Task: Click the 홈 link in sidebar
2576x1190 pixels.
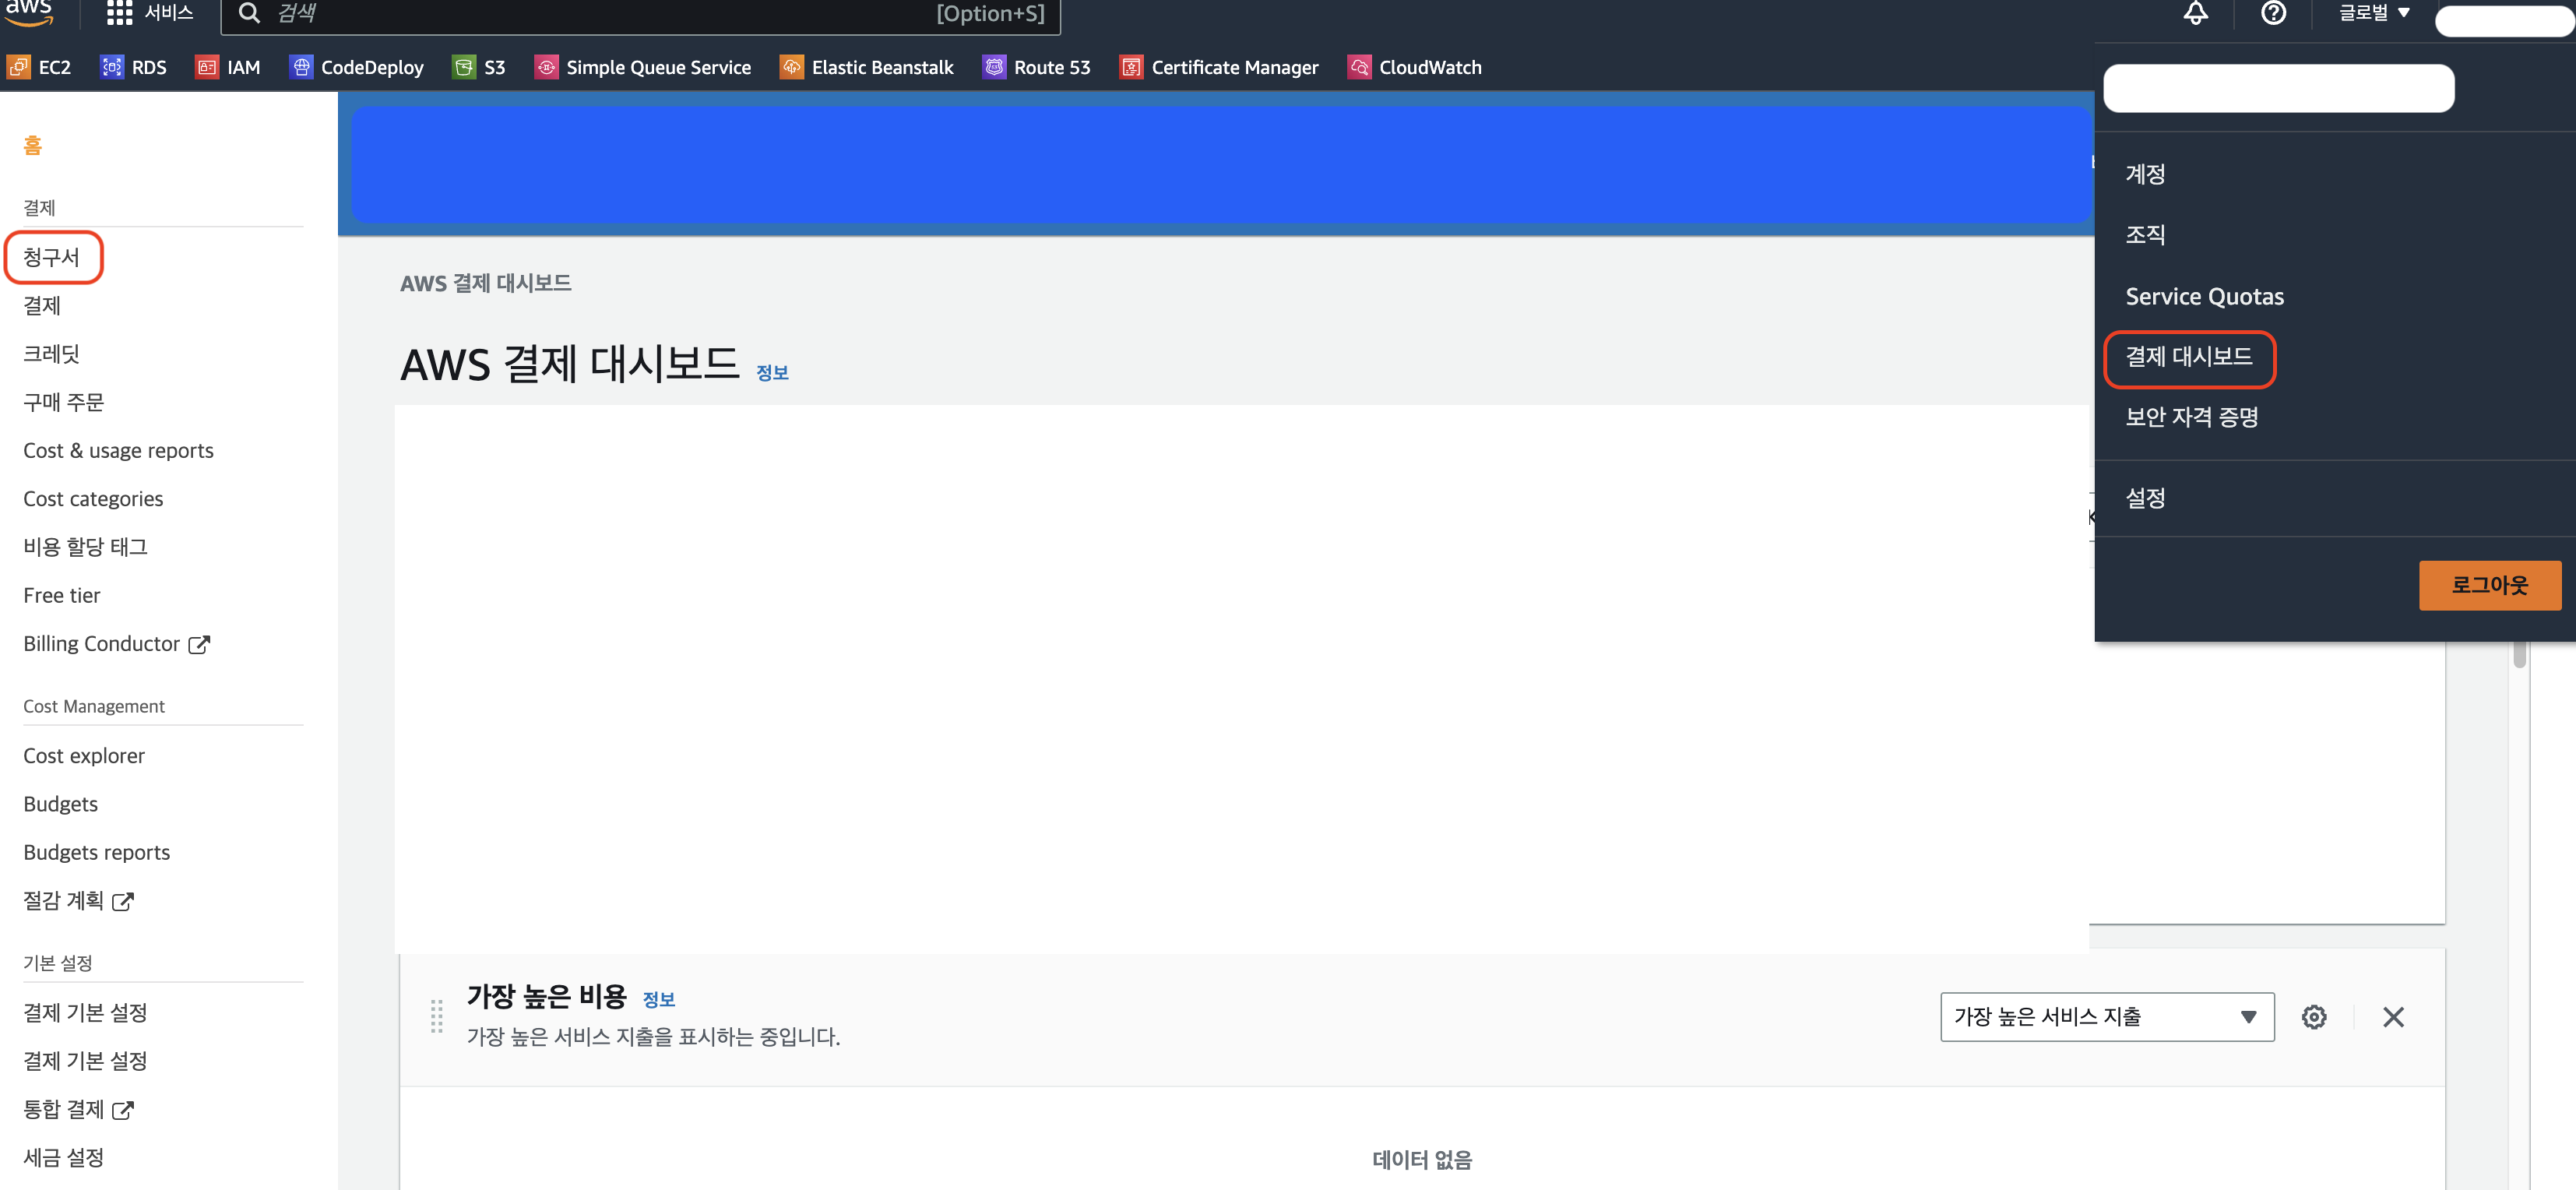Action: (x=32, y=146)
